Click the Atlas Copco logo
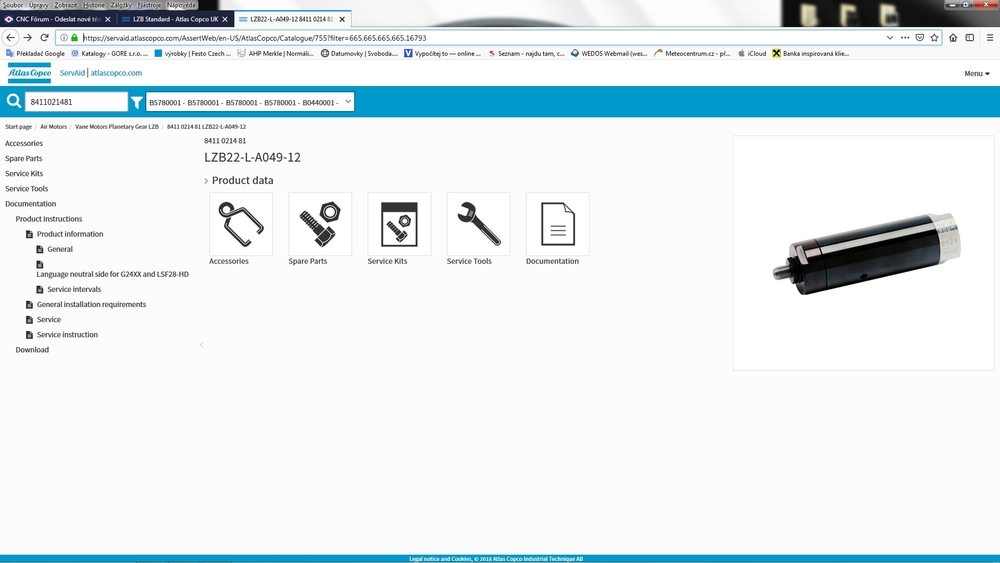 tap(29, 73)
